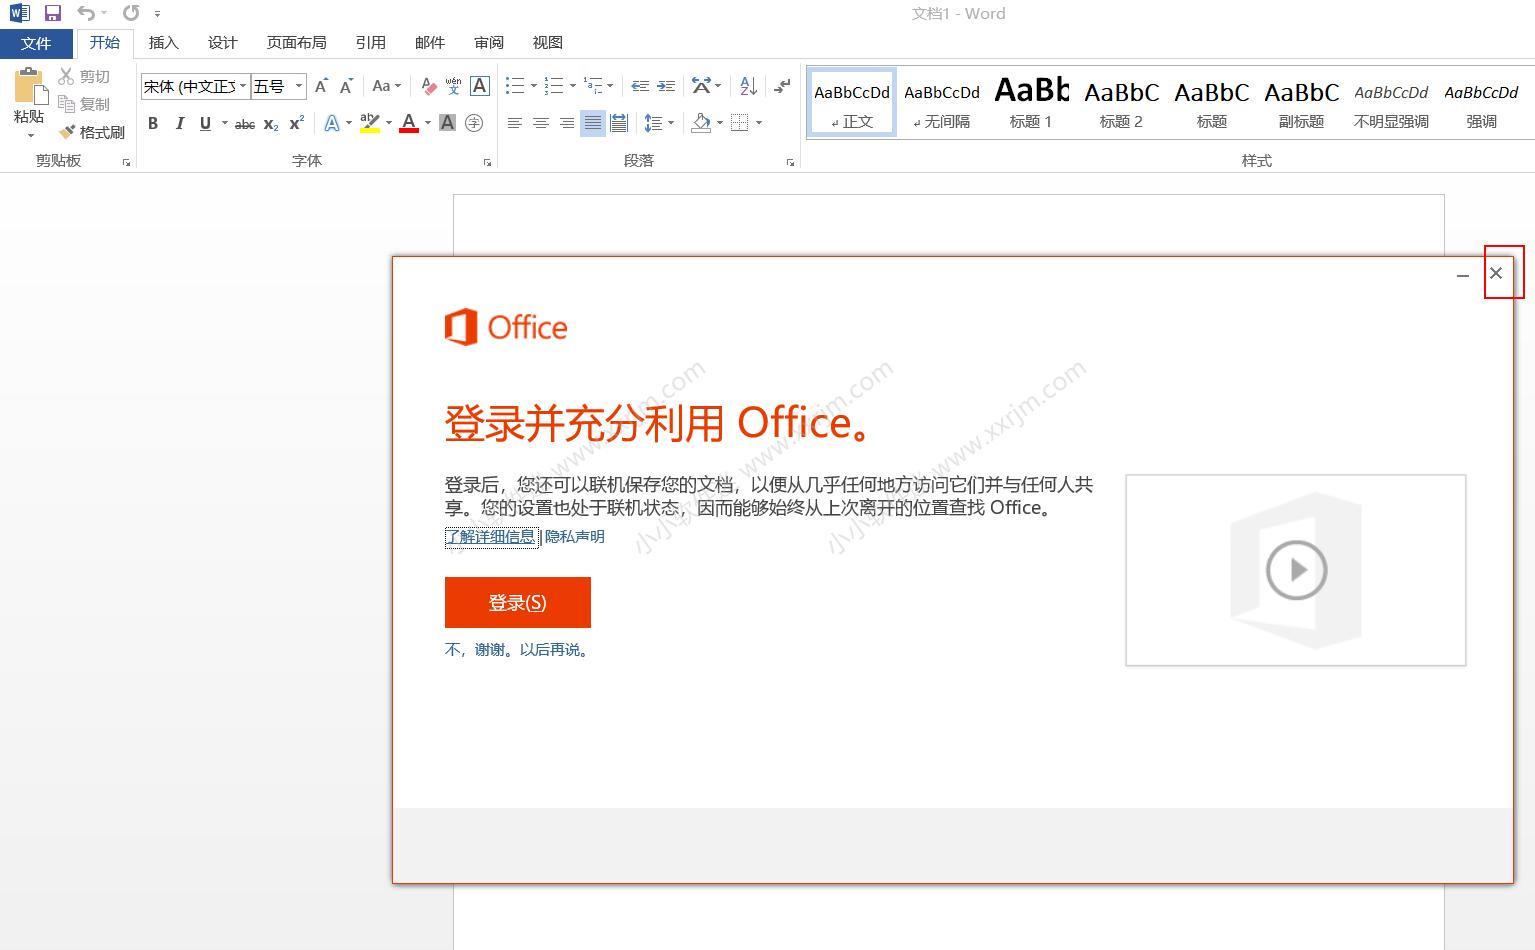The height and width of the screenshot is (950, 1535).
Task: Apply yellow text highlight color
Action: [x=368, y=123]
